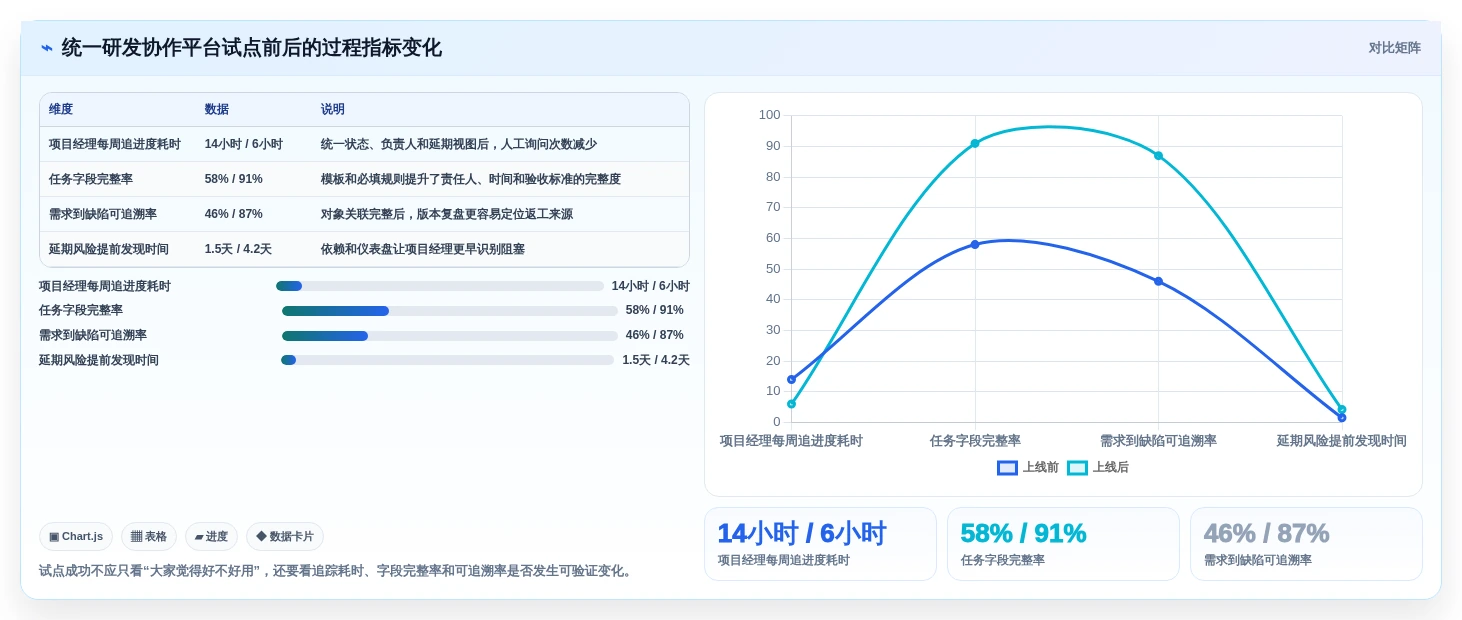Select the 数据卡片 tag chip
Viewport: 1462px width, 620px height.
[x=285, y=537]
